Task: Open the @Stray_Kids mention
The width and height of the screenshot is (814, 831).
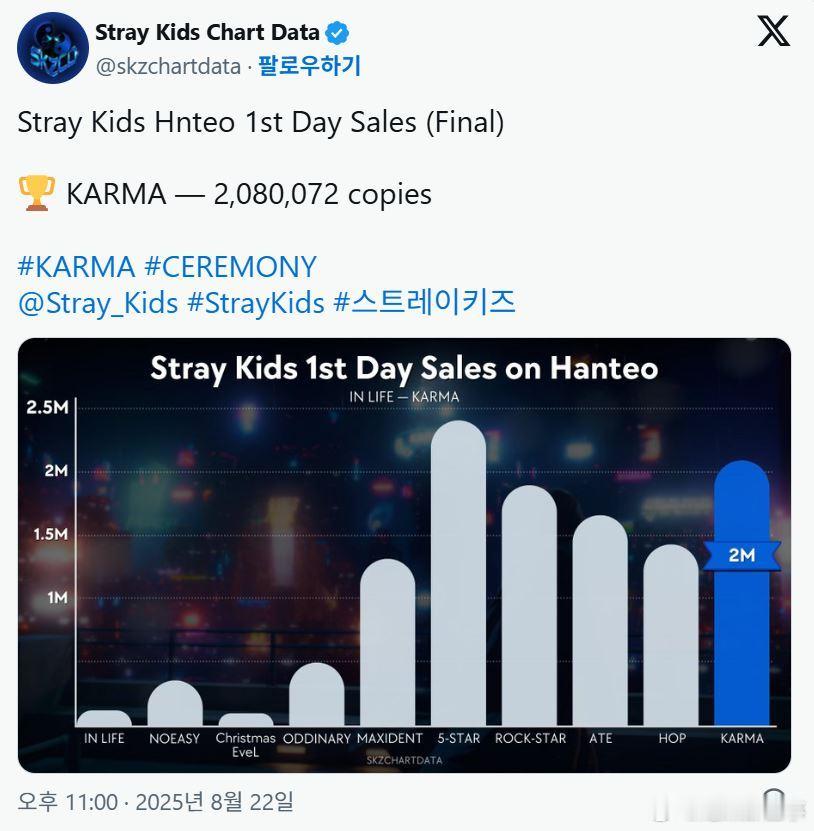Action: [98, 304]
